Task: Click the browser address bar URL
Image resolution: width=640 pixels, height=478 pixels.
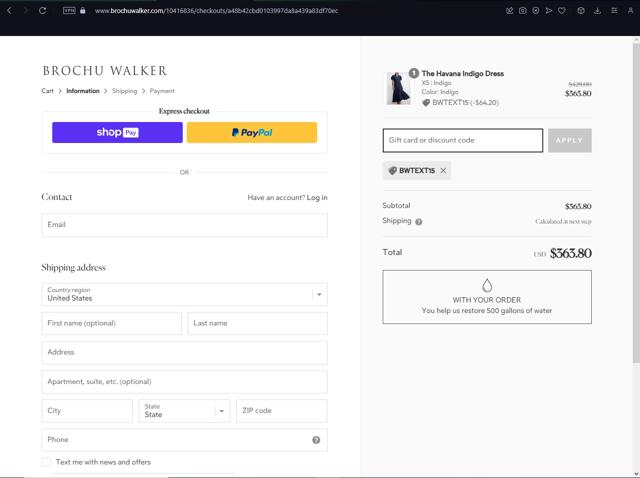Action: pyautogui.click(x=216, y=11)
